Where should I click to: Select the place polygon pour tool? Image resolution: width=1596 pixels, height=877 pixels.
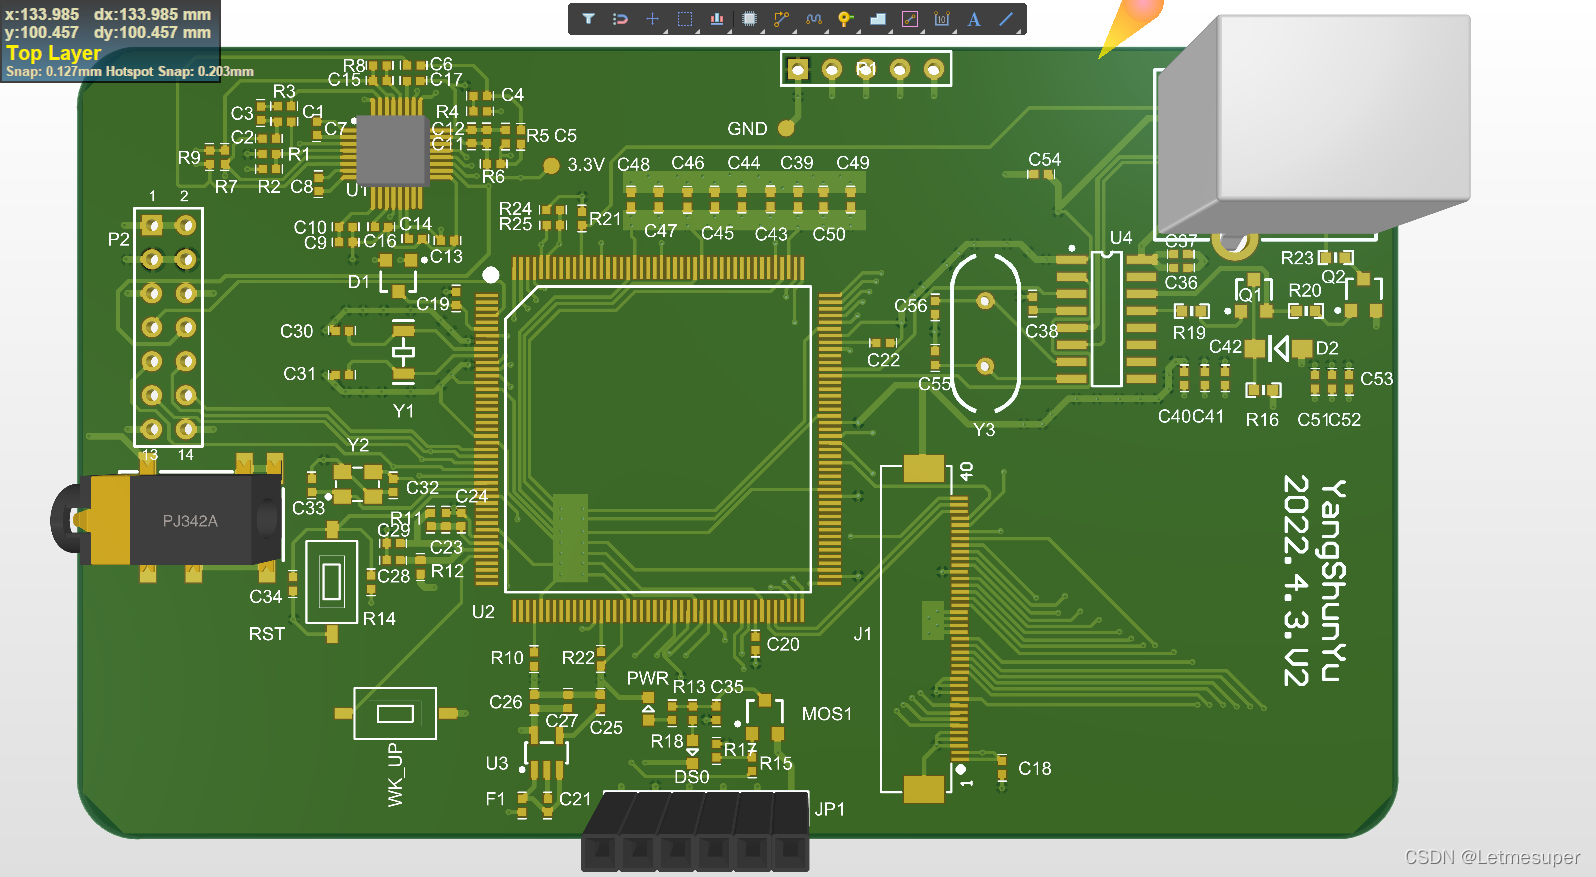tap(877, 19)
